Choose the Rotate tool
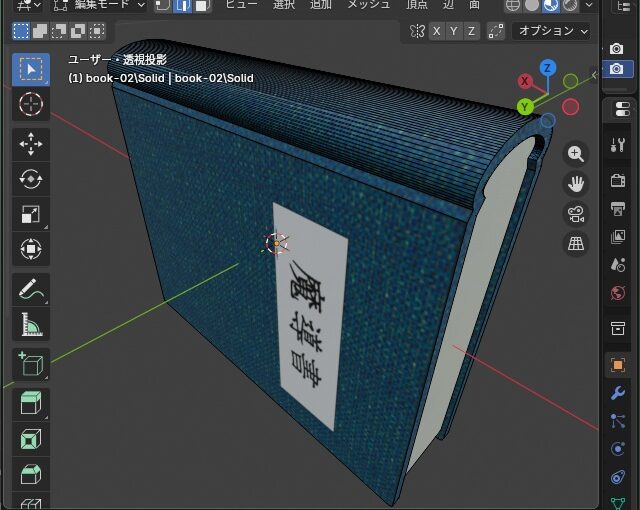 [31, 179]
